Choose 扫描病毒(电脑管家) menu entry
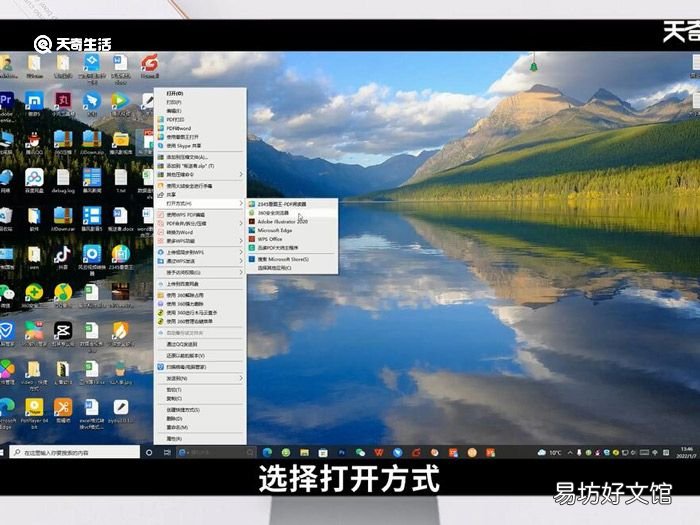 point(200,367)
